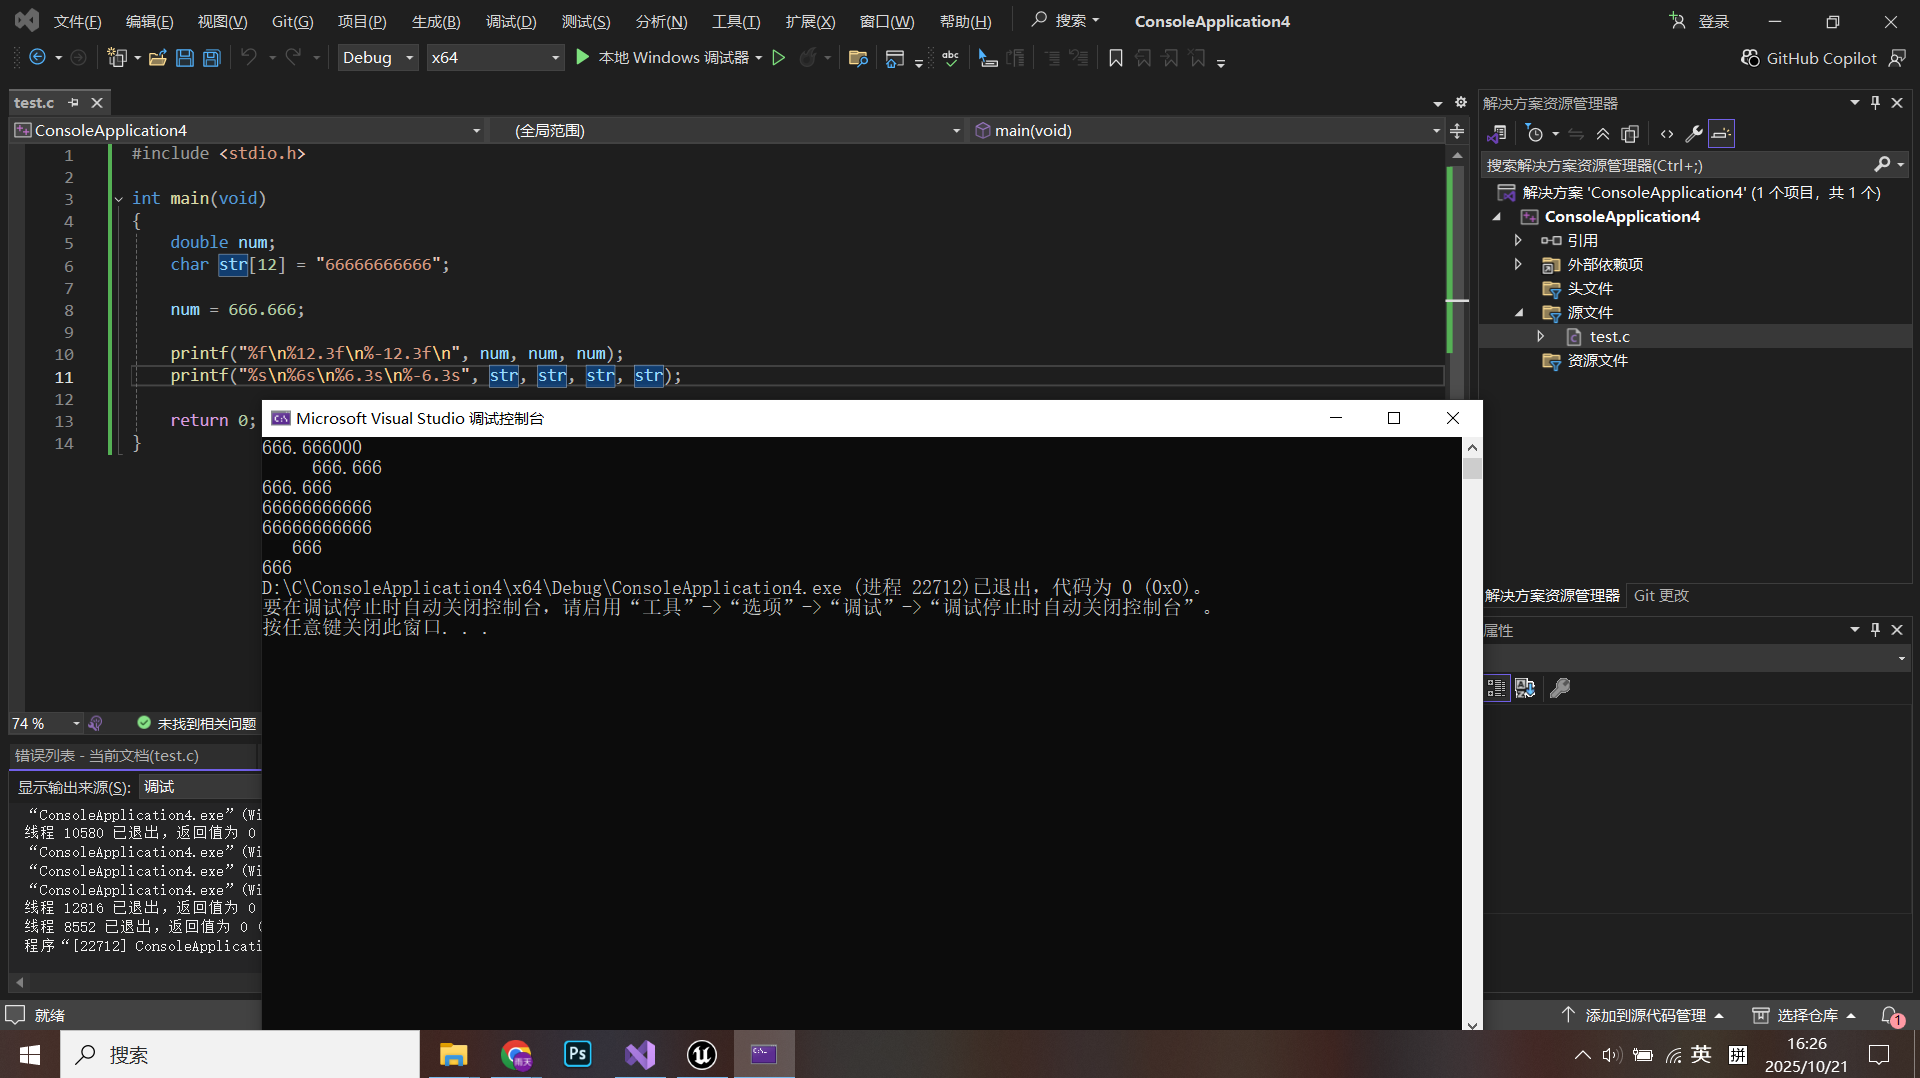Click the Save All double-disk icon
1920x1078 pixels.
click(211, 58)
